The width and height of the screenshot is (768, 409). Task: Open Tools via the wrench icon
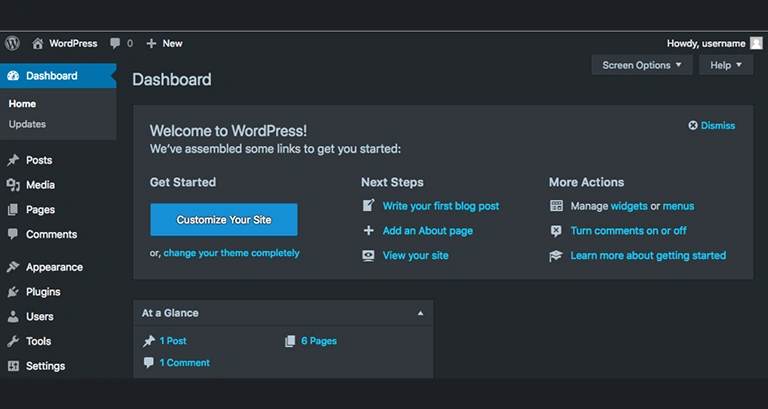pos(13,341)
